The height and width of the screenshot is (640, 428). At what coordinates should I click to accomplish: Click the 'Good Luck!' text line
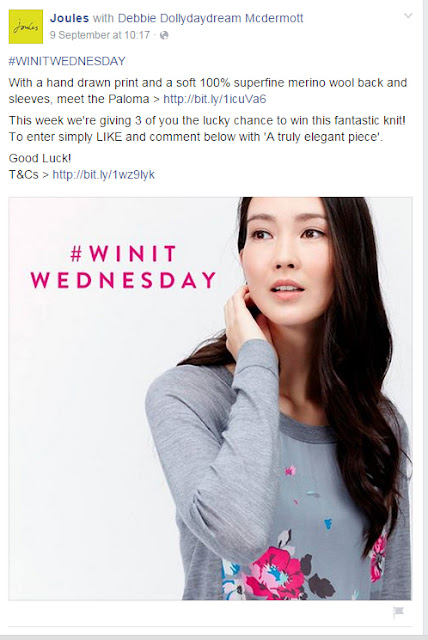tap(40, 158)
